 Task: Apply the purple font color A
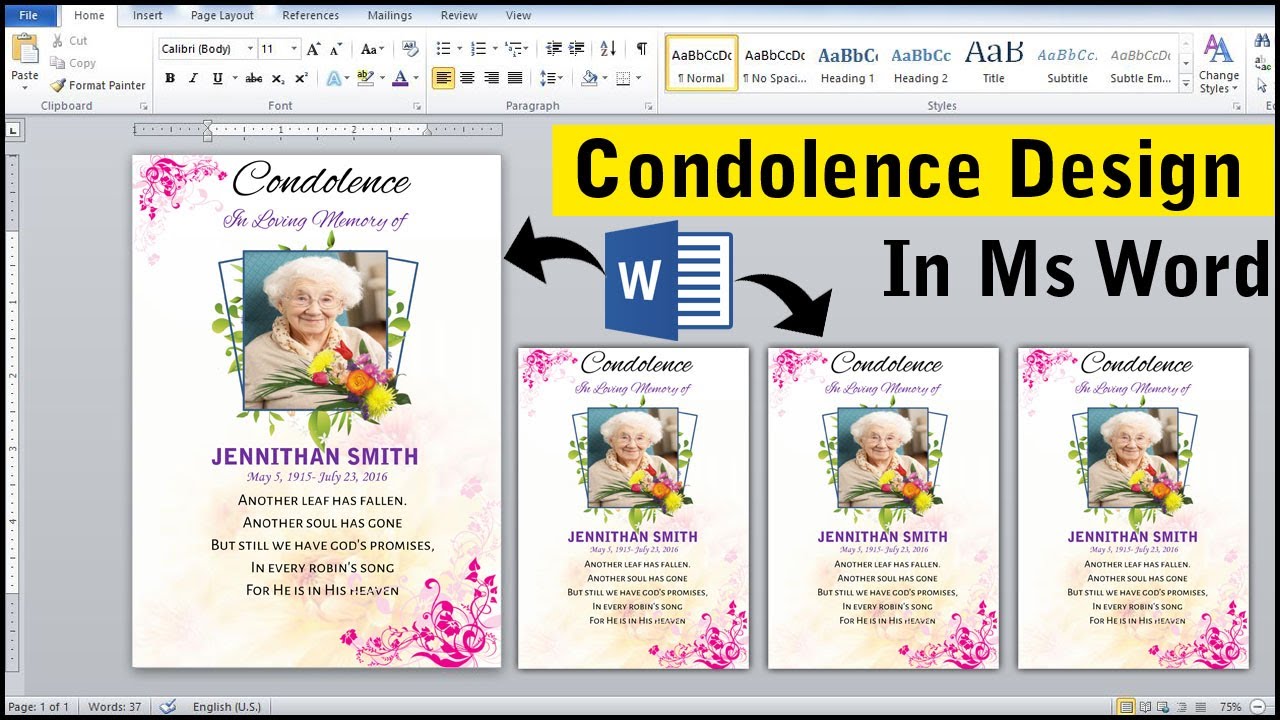click(400, 78)
